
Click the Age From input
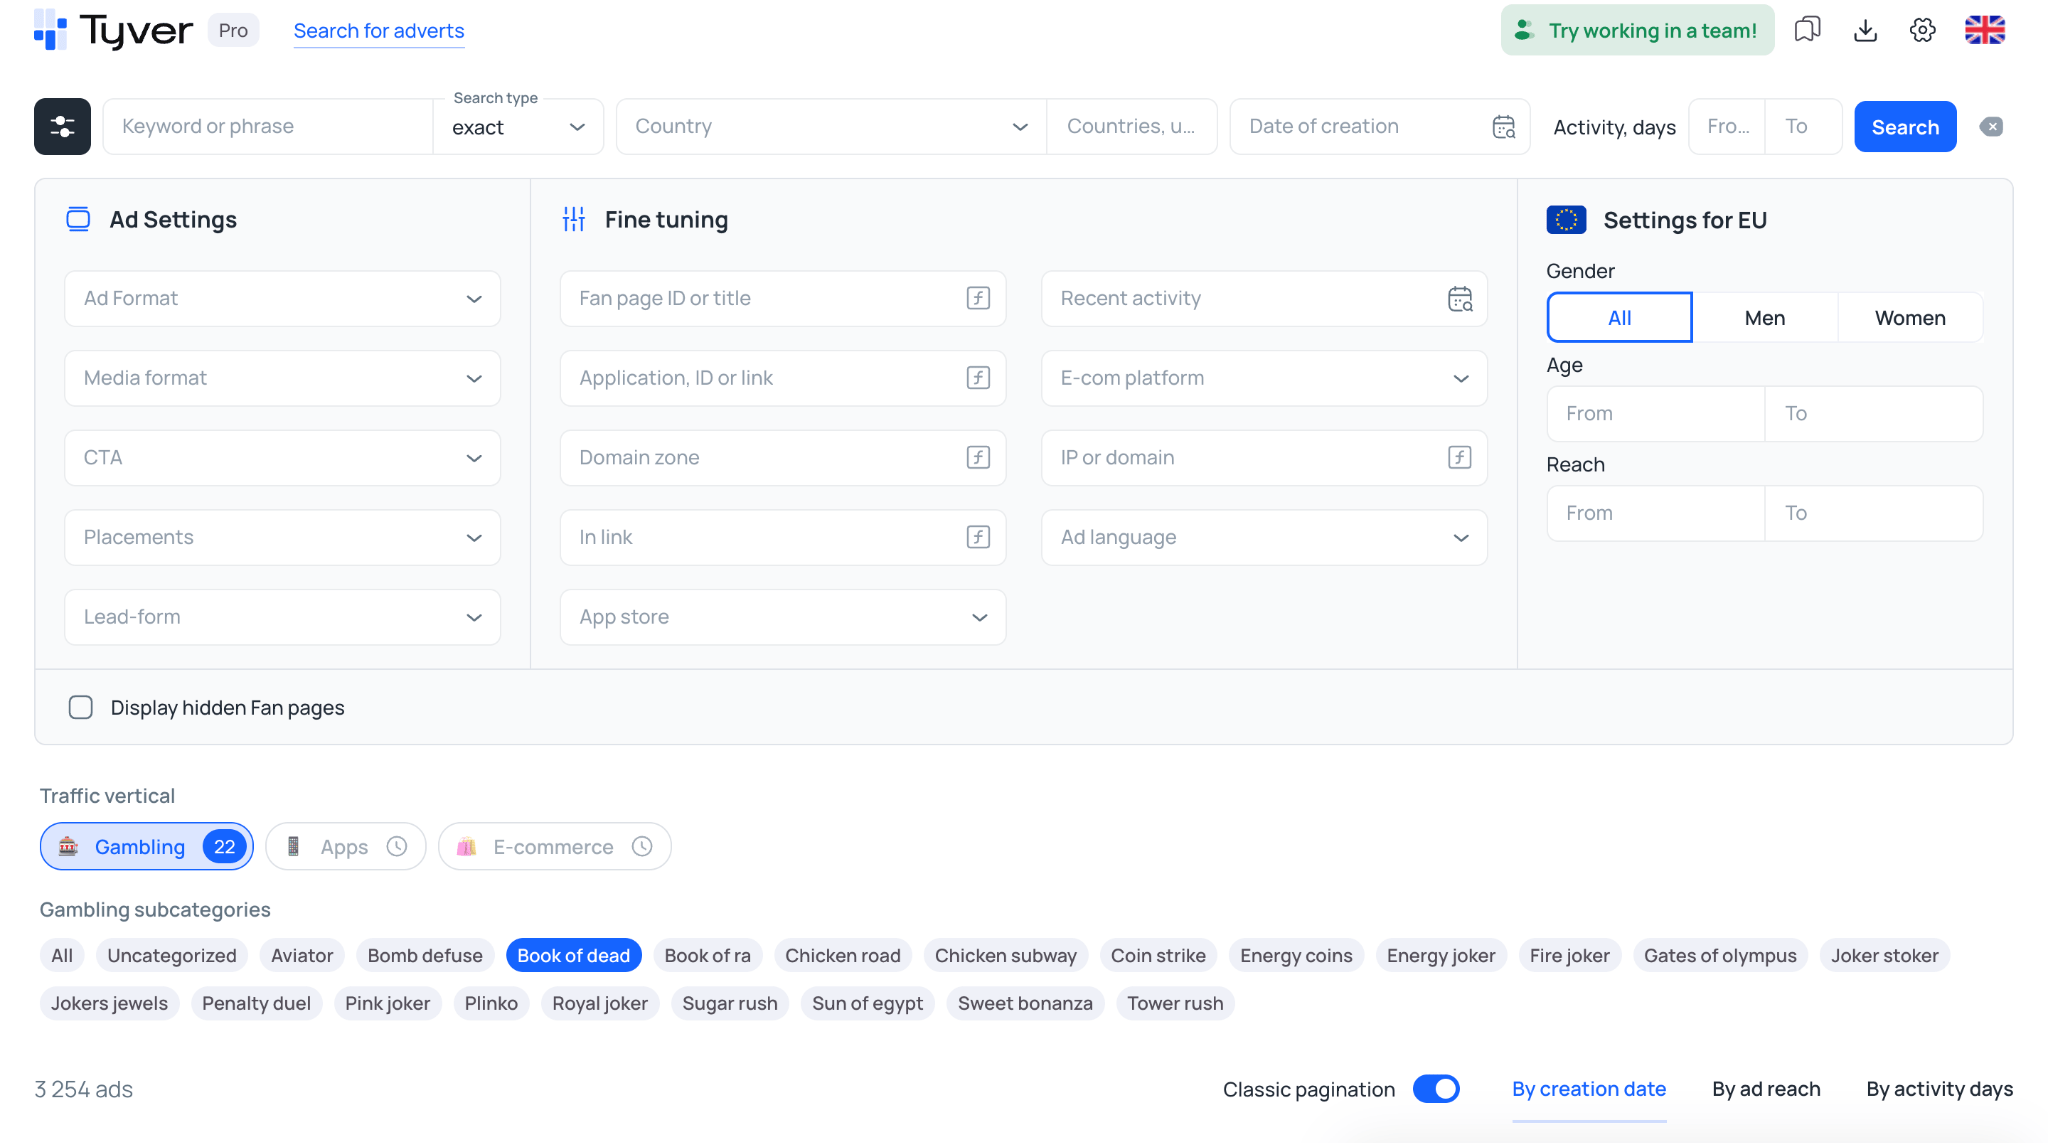click(1655, 413)
